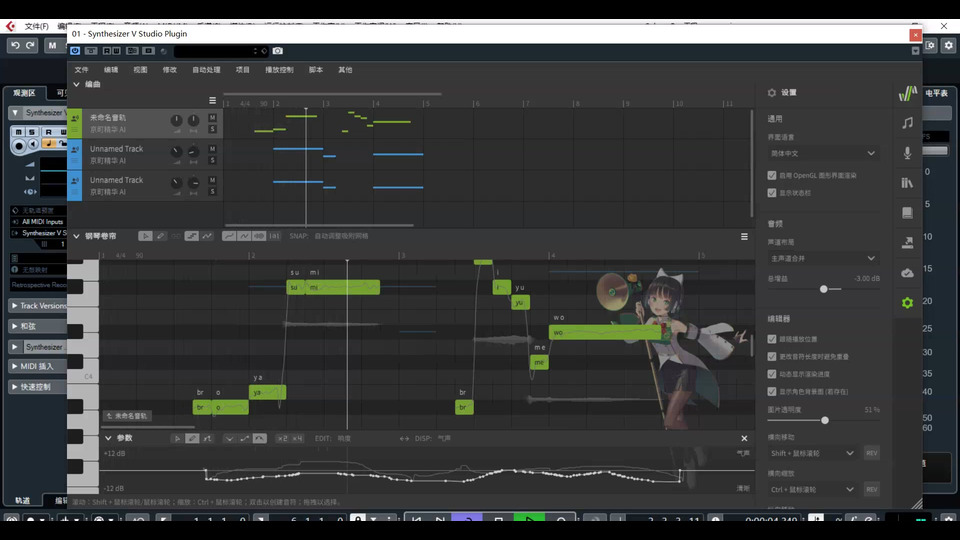Uncheck 启用 OpenGL 图形界面渲染 checkbox

click(x=771, y=175)
